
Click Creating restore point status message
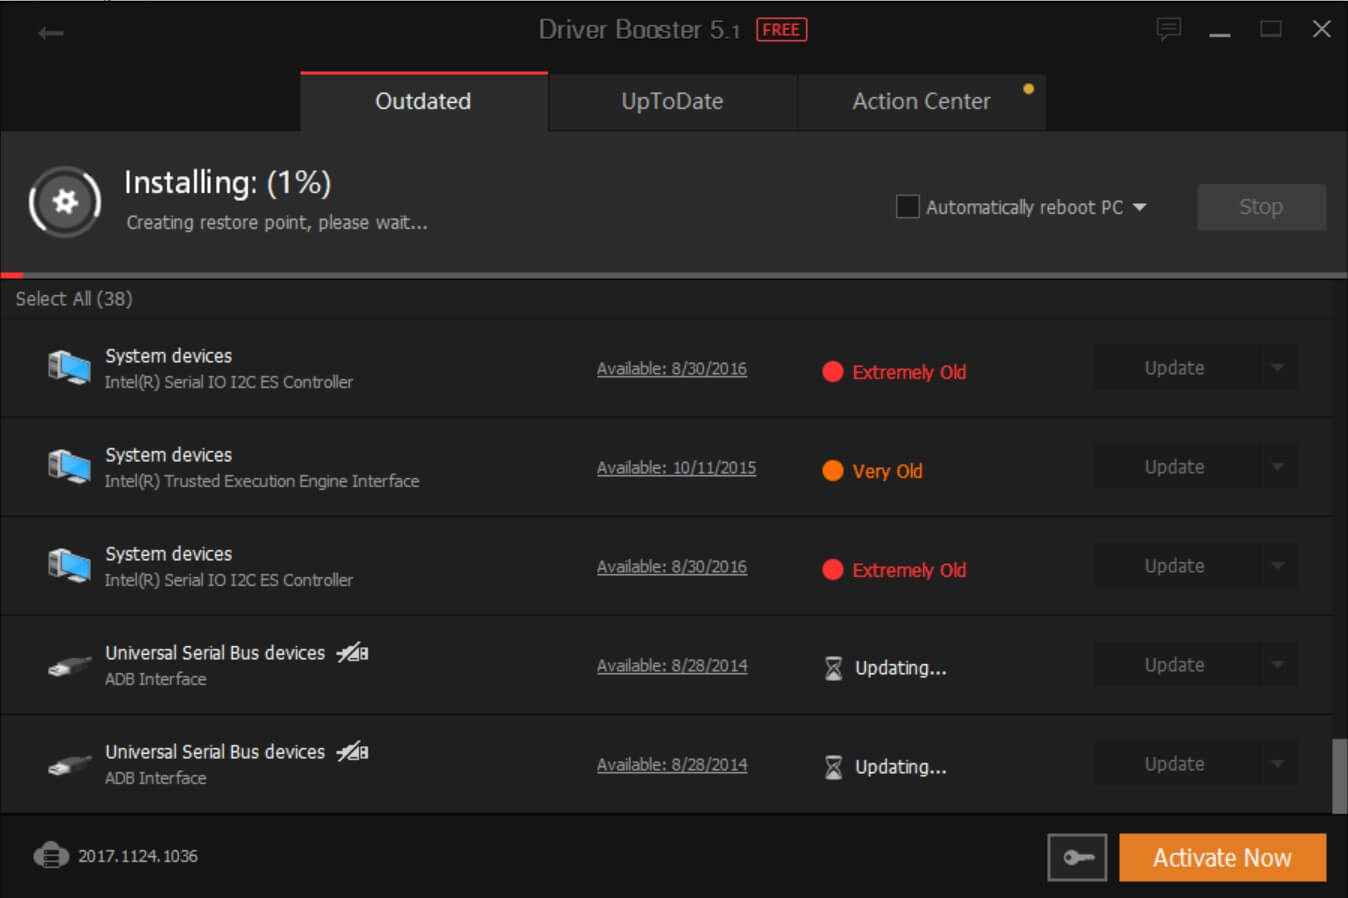[277, 223]
